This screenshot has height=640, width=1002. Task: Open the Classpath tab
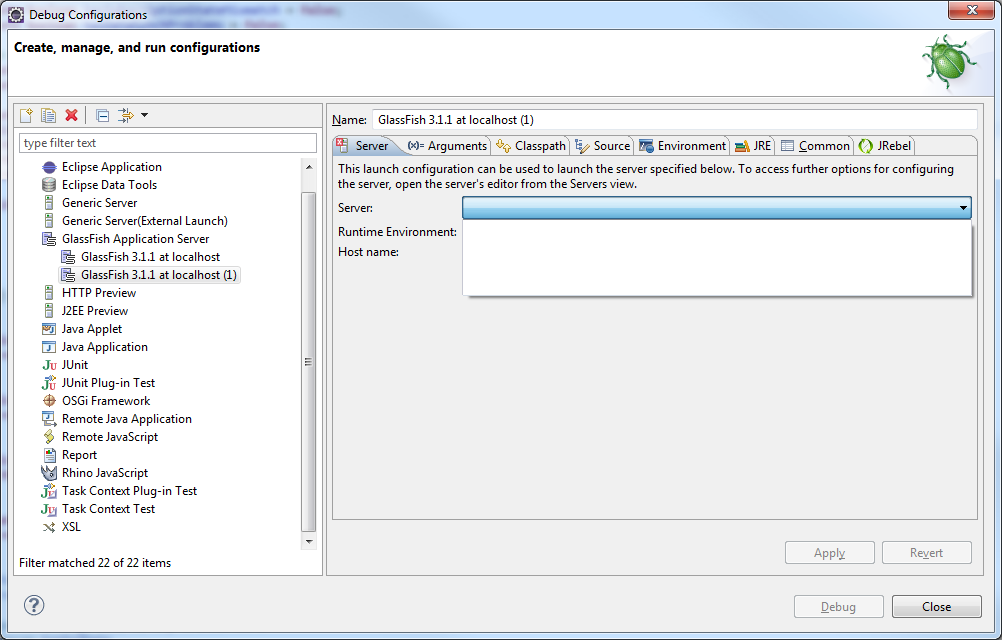[x=531, y=146]
